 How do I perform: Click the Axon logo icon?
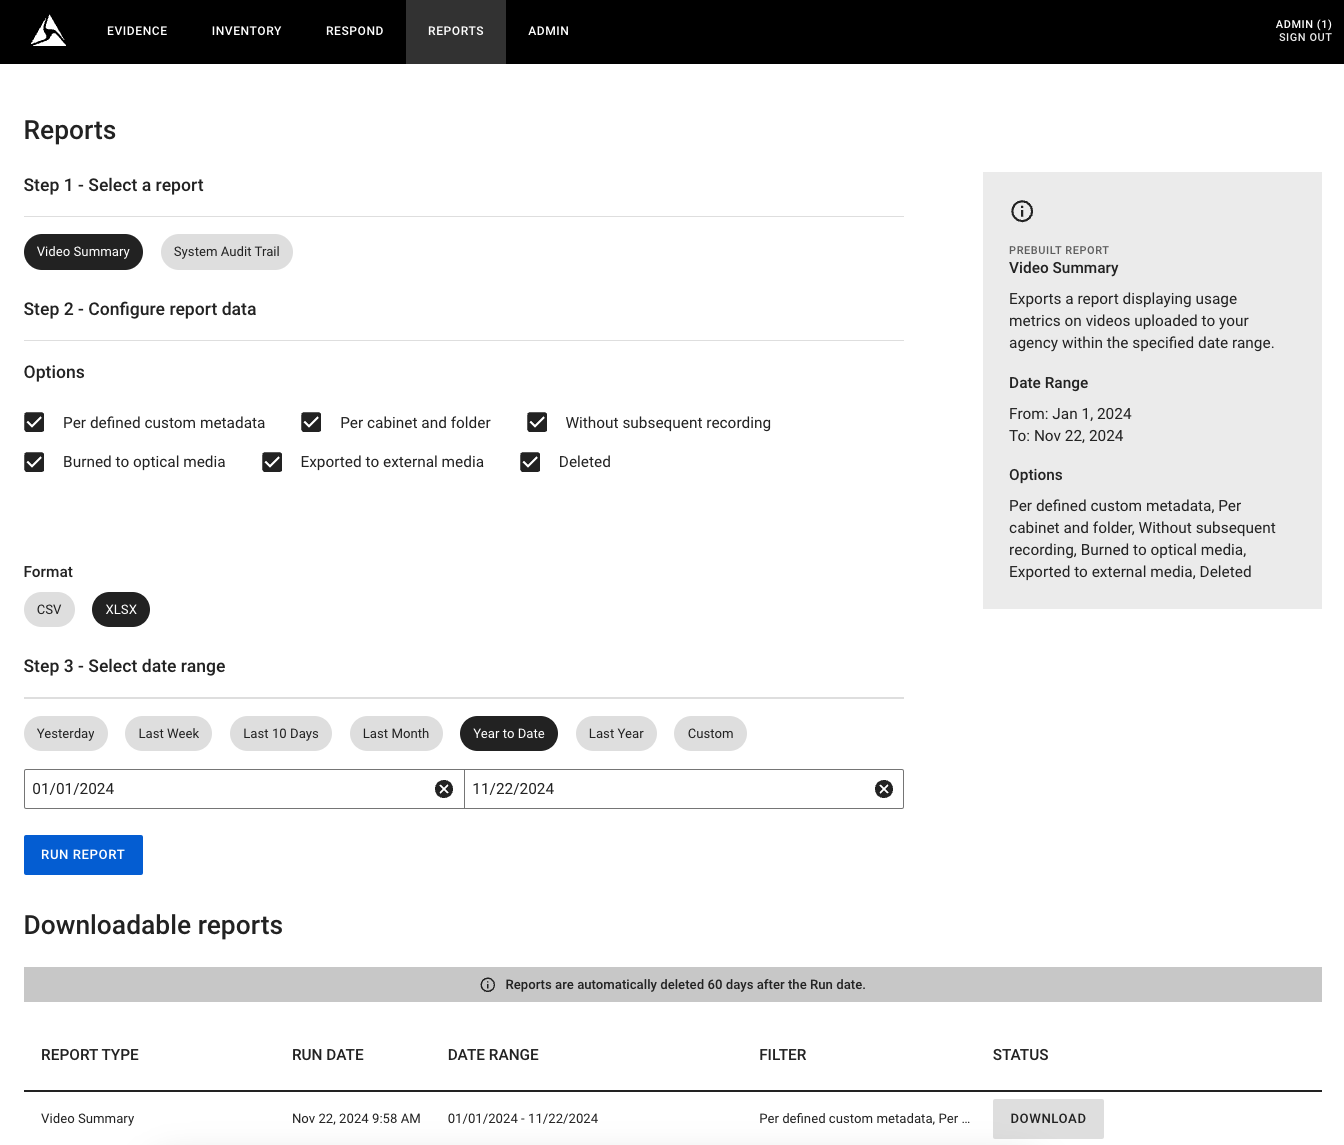tap(48, 31)
